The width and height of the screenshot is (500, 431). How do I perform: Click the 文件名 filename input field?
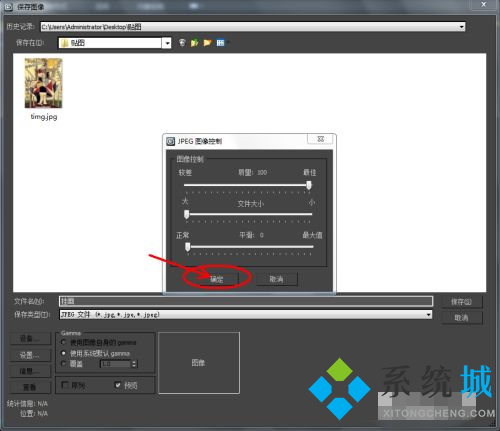pos(246,301)
